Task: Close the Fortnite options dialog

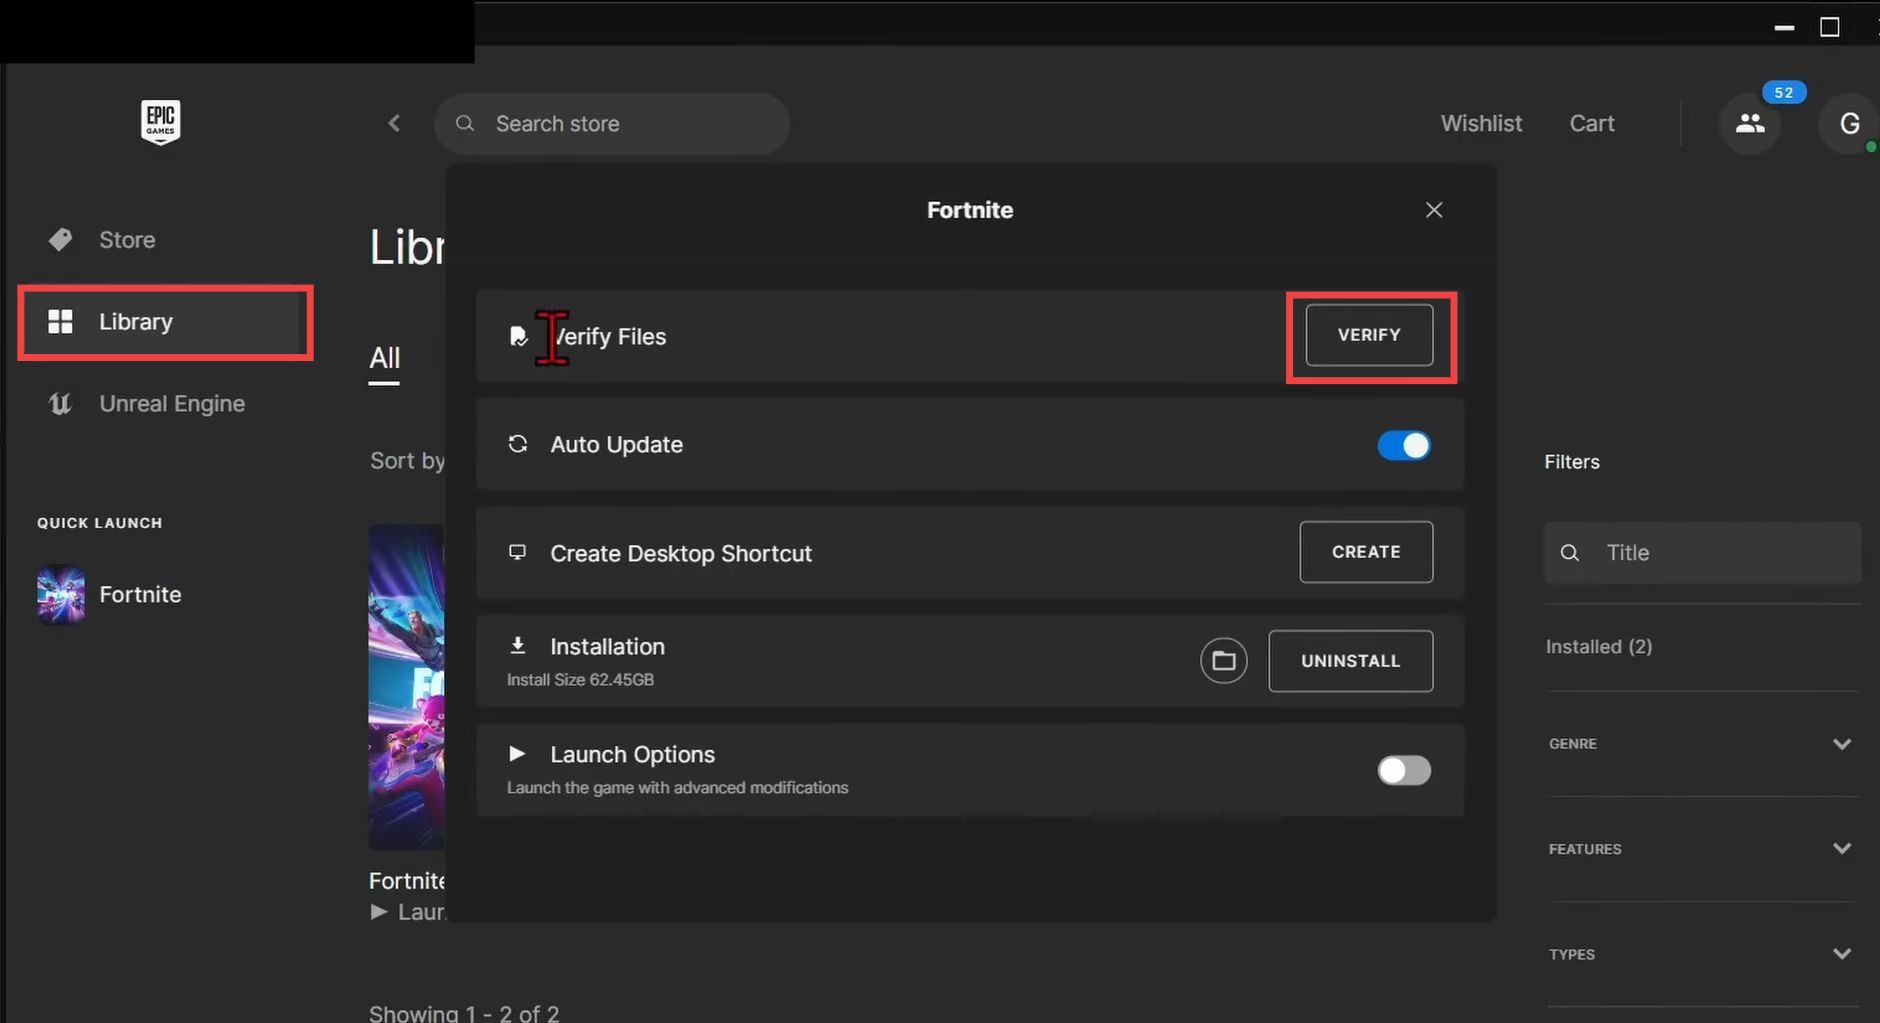Action: point(1434,210)
